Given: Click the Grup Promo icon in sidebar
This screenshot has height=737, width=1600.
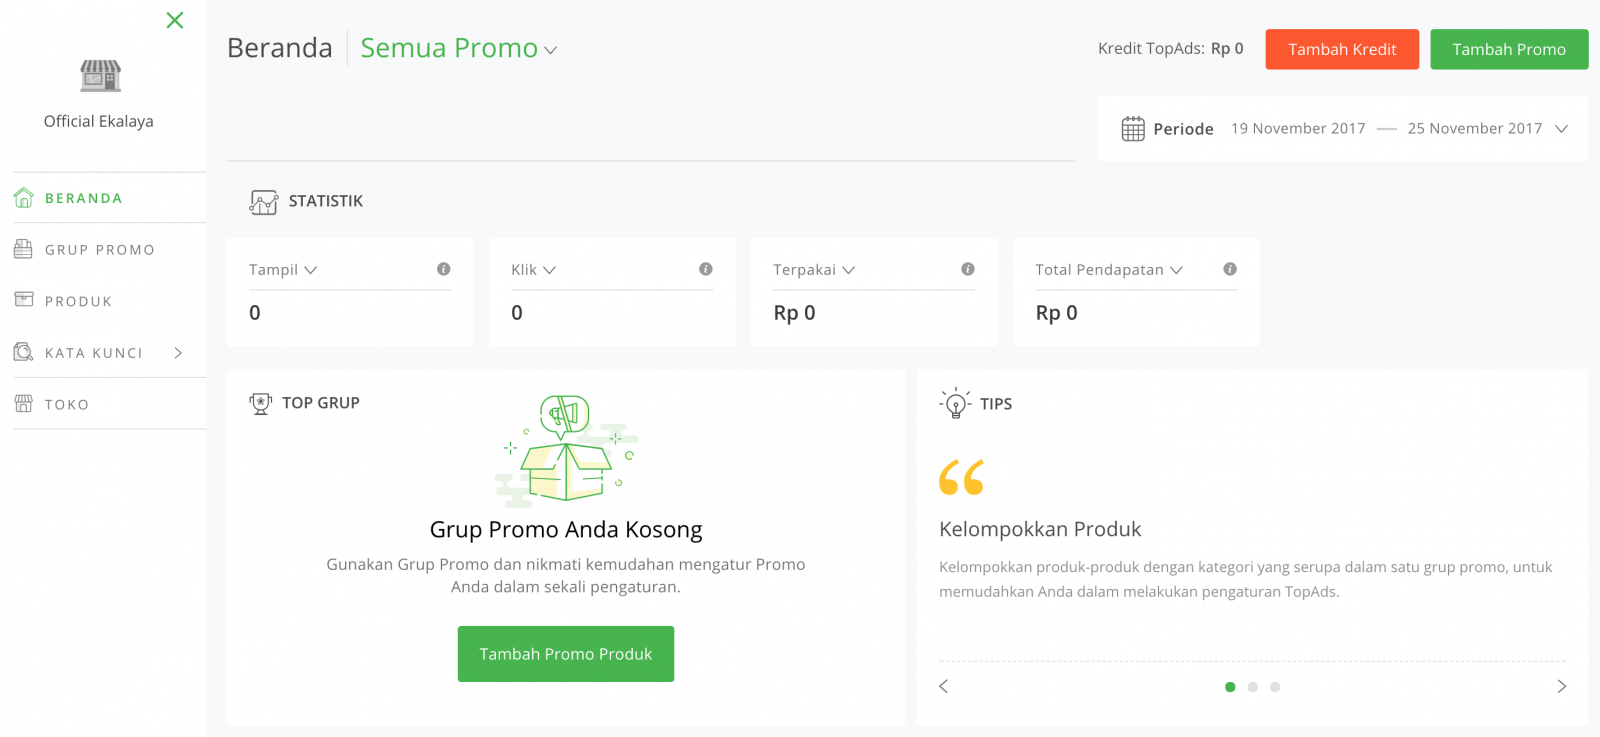Looking at the screenshot, I should [23, 249].
